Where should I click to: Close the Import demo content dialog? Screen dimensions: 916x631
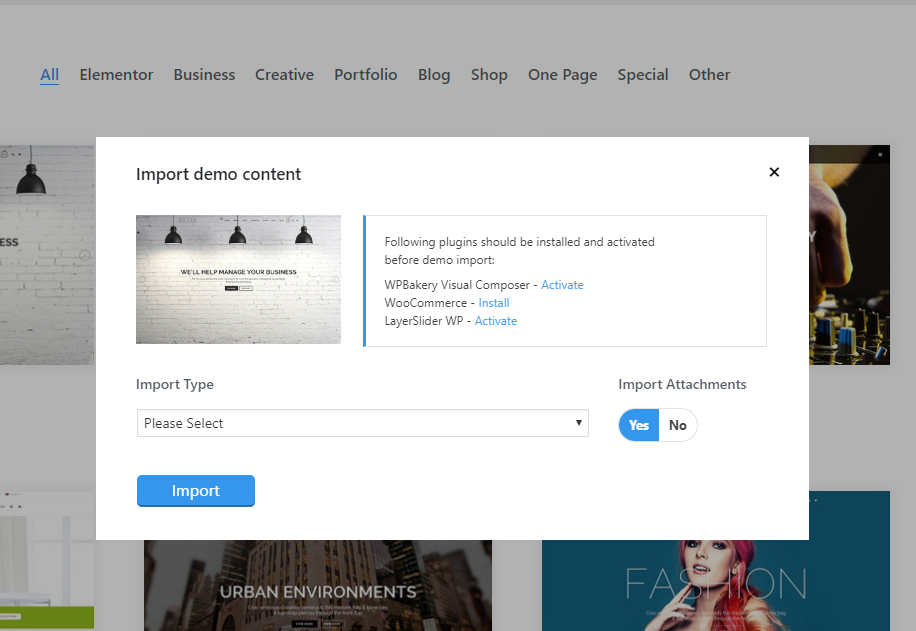(x=773, y=172)
